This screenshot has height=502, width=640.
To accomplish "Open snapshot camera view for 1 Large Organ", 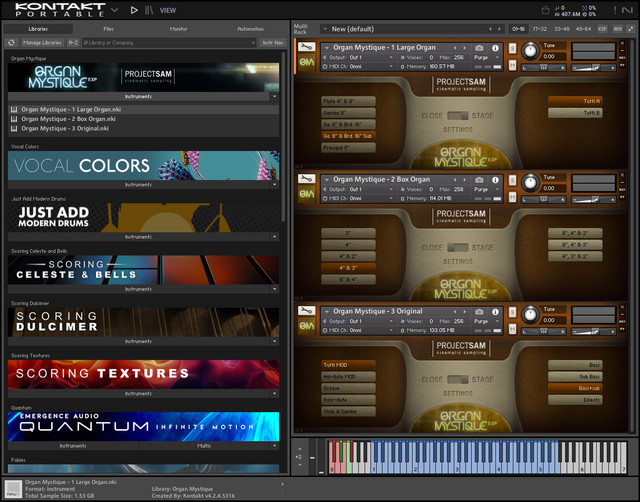I will tap(479, 48).
